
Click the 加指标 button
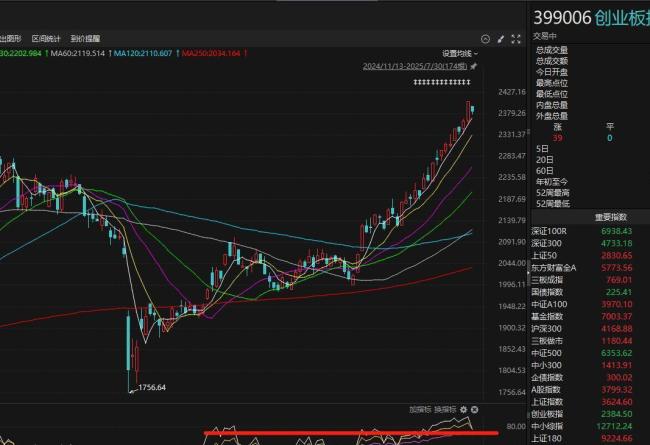click(420, 409)
